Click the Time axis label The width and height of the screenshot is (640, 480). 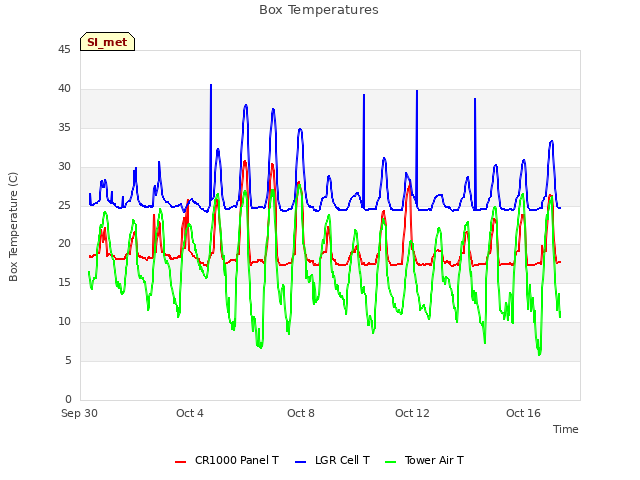[x=566, y=429]
